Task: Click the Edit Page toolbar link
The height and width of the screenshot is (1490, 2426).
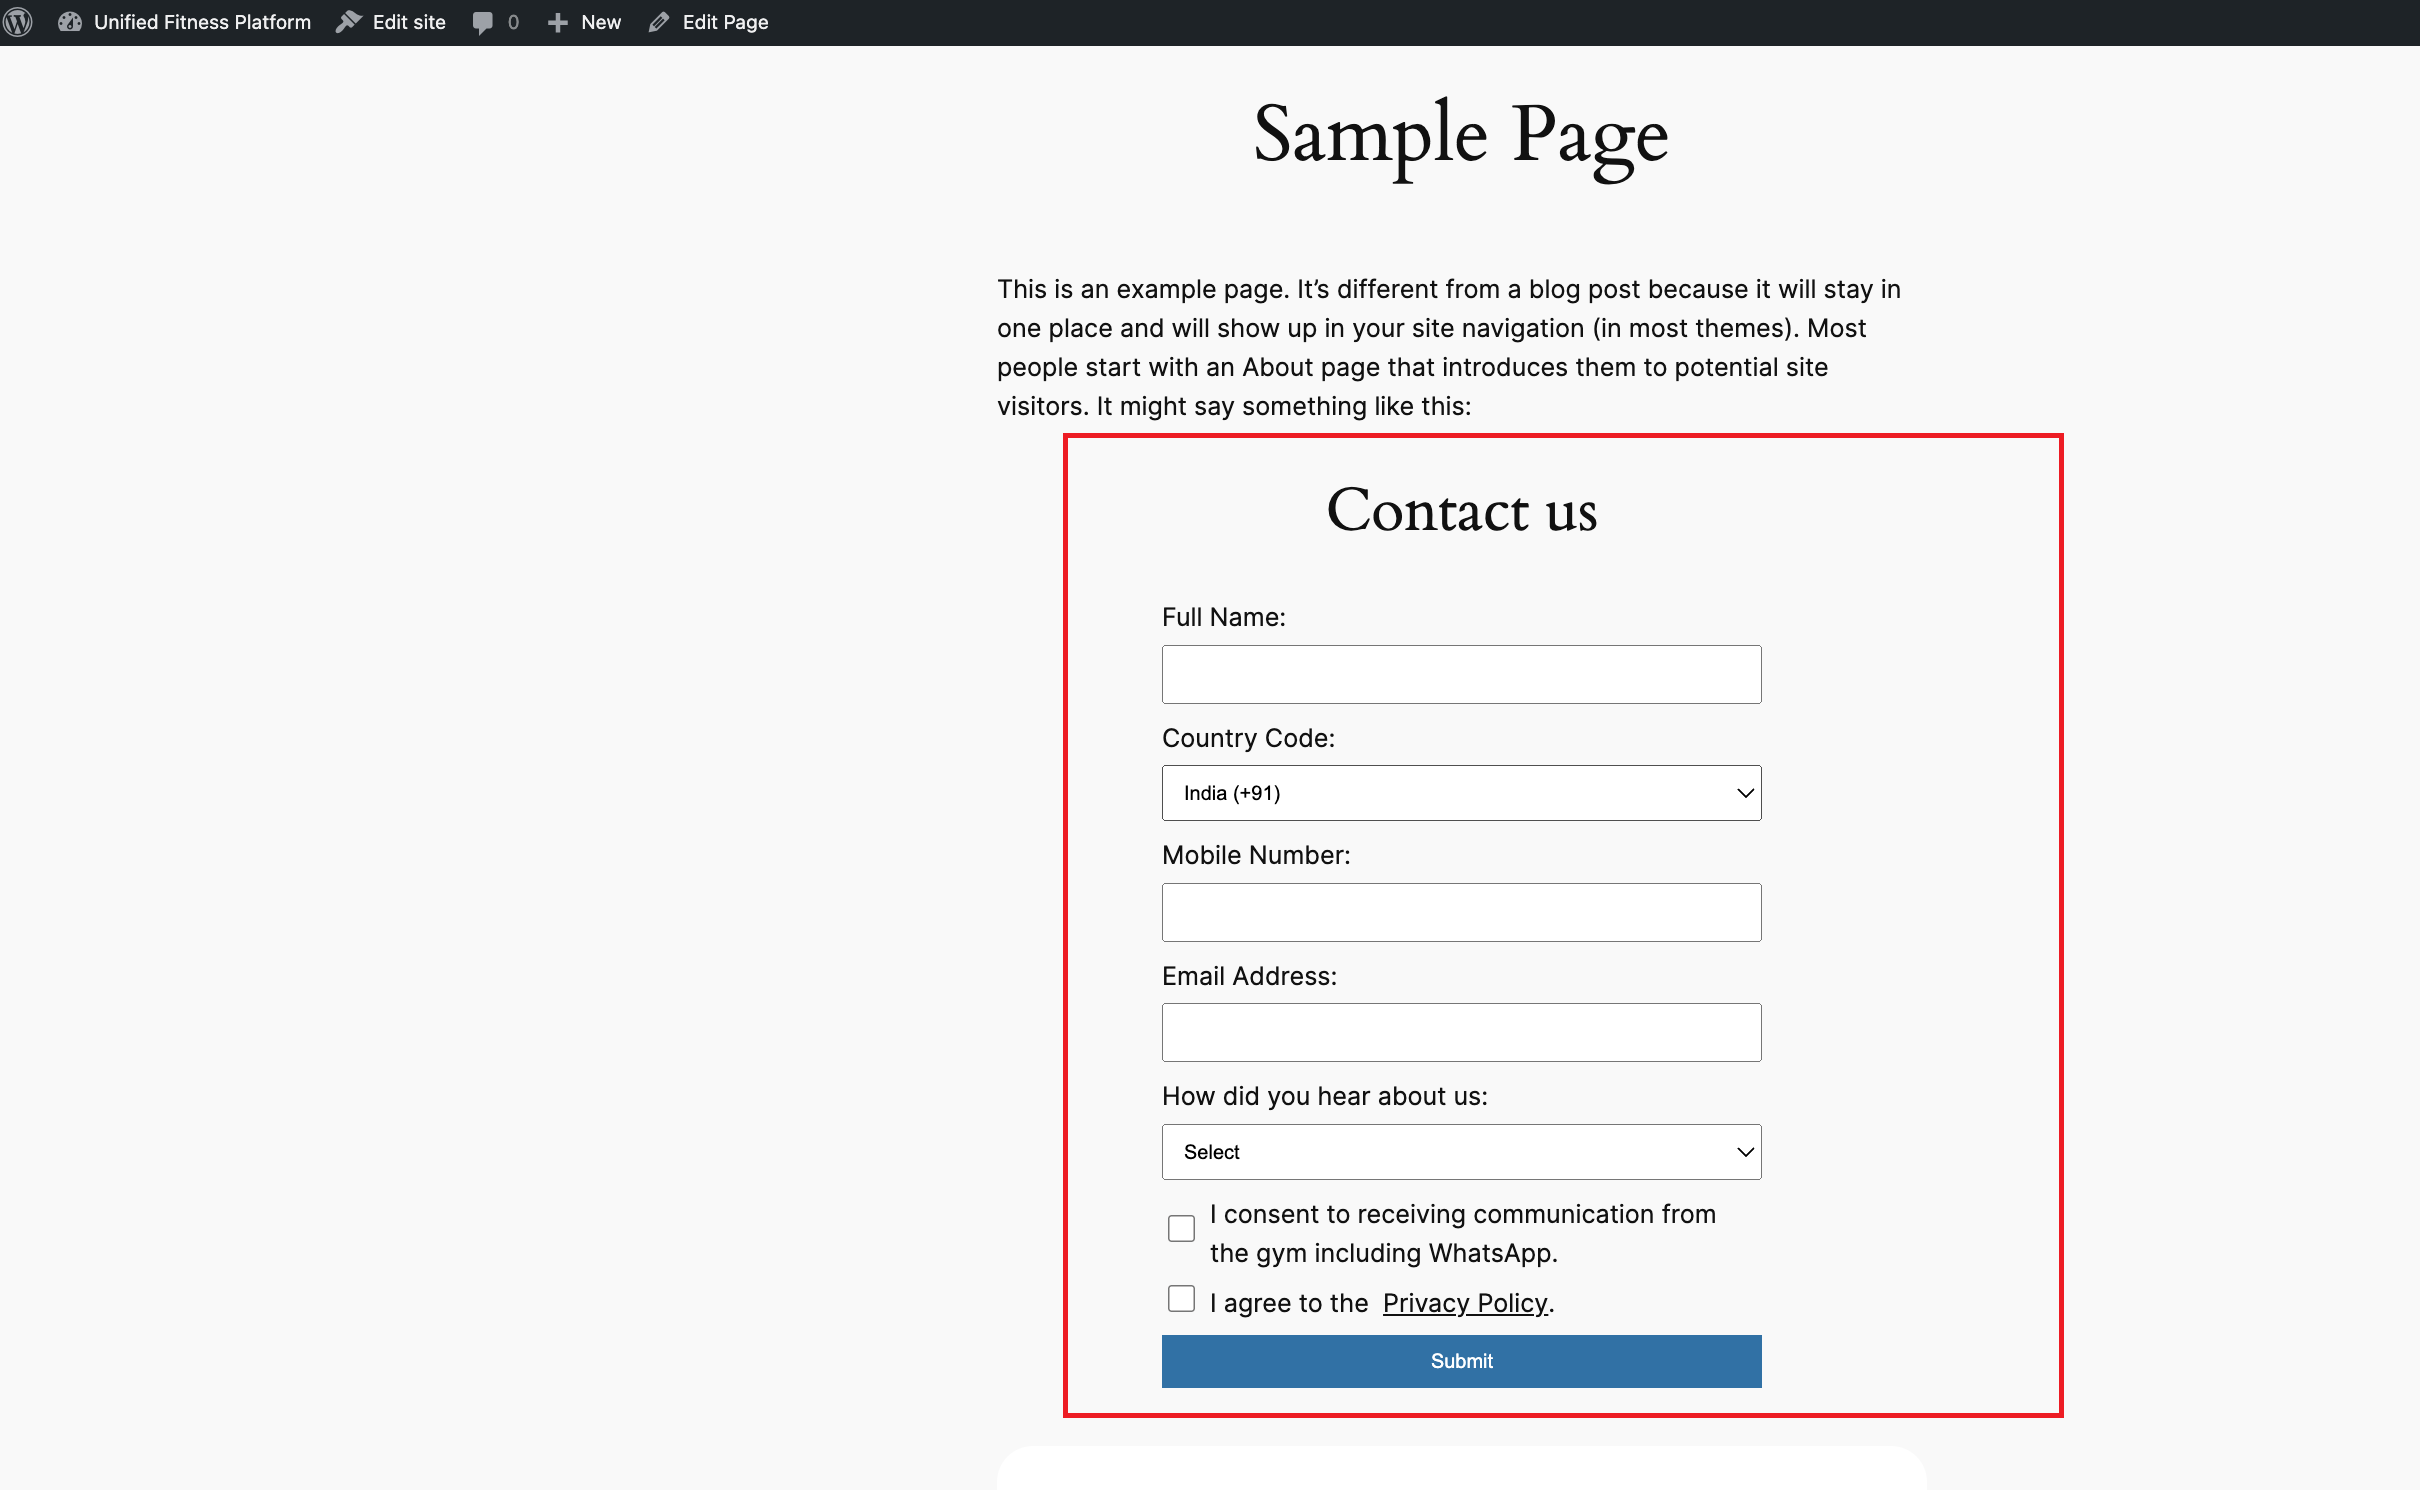Action: [x=725, y=22]
